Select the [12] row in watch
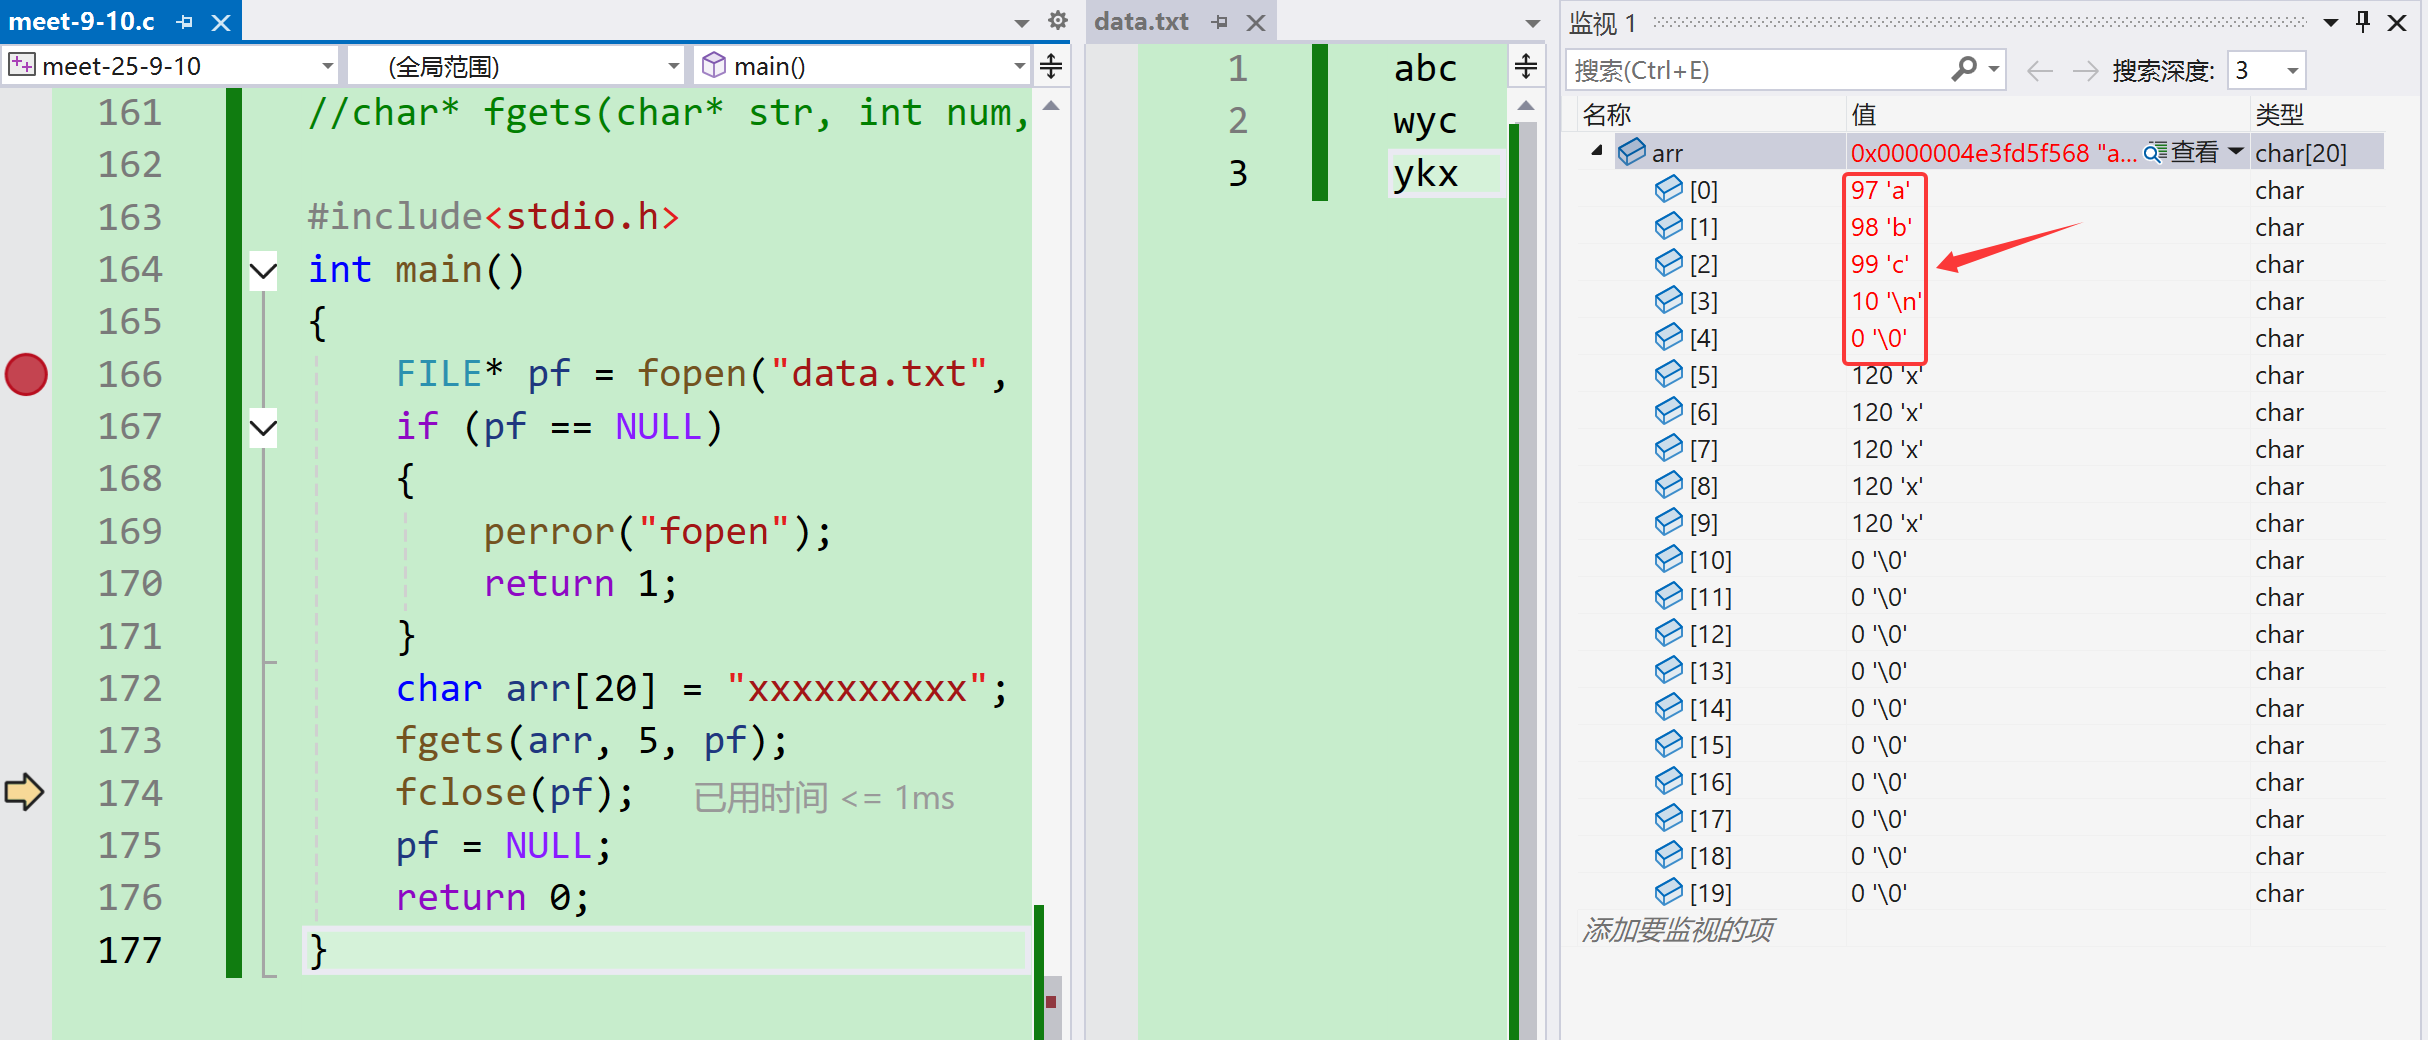Viewport: 2428px width, 1040px height. tap(1980, 634)
